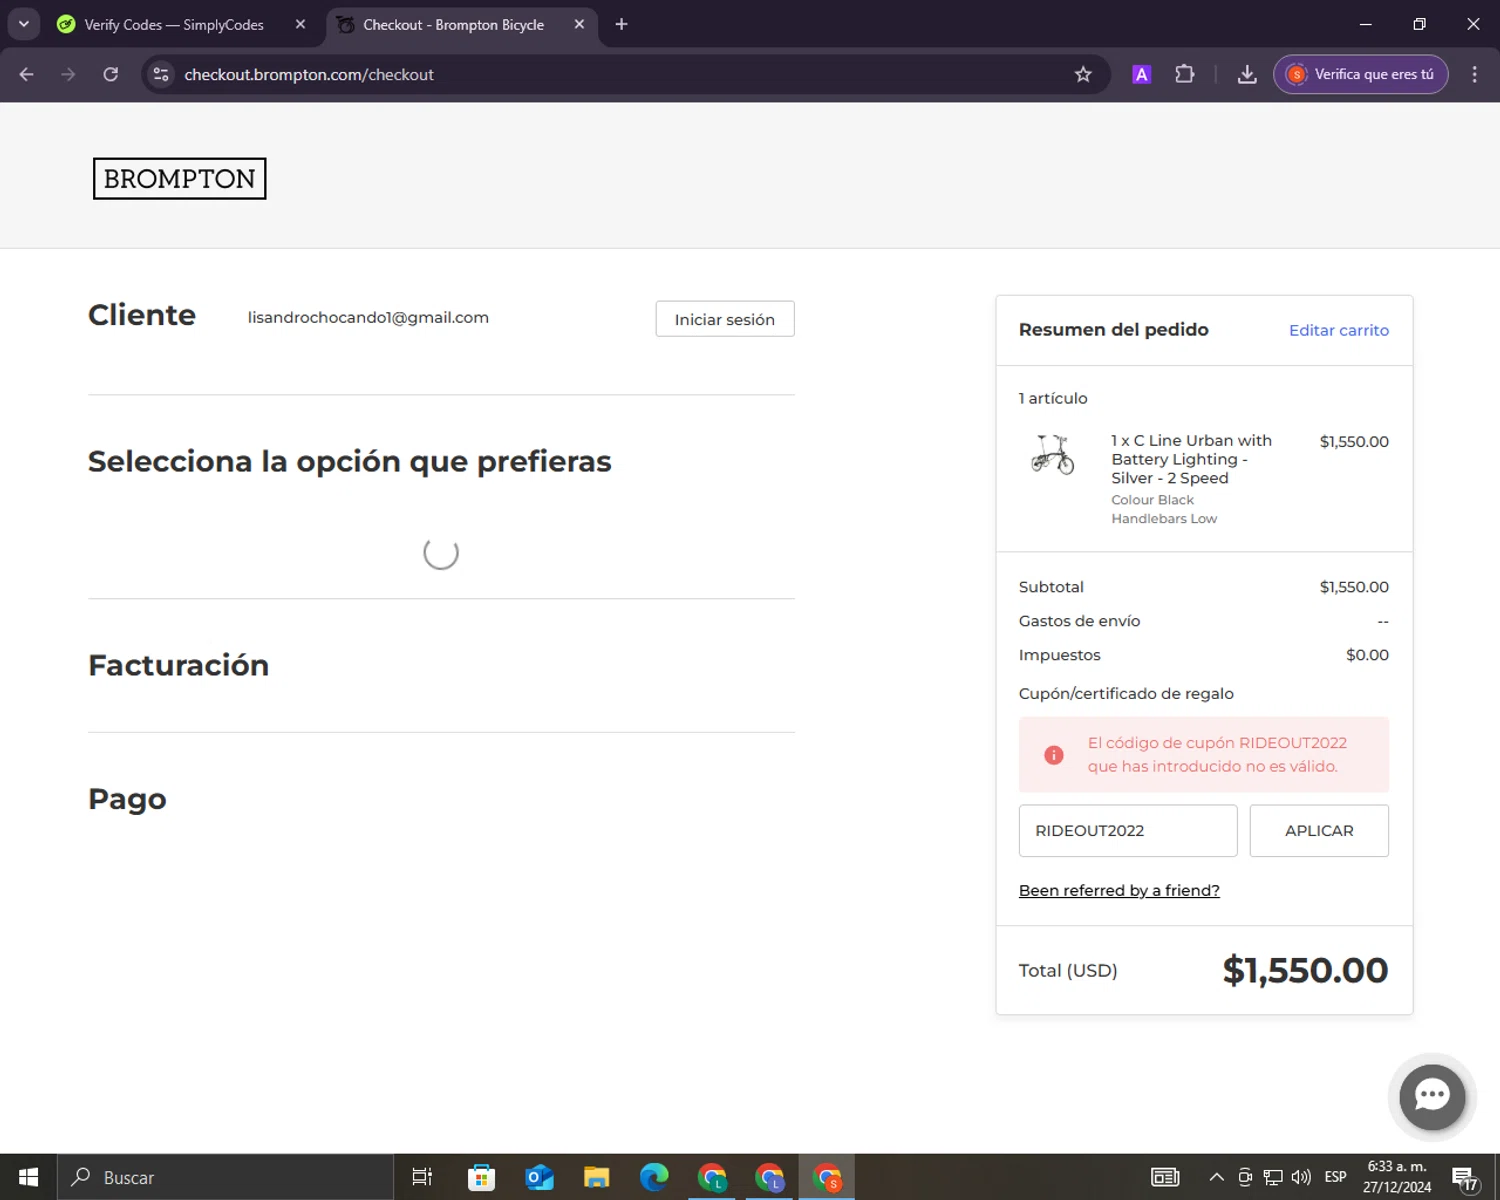Open Chrome three-dot menu
Screen dimensions: 1500x1200
(1474, 74)
